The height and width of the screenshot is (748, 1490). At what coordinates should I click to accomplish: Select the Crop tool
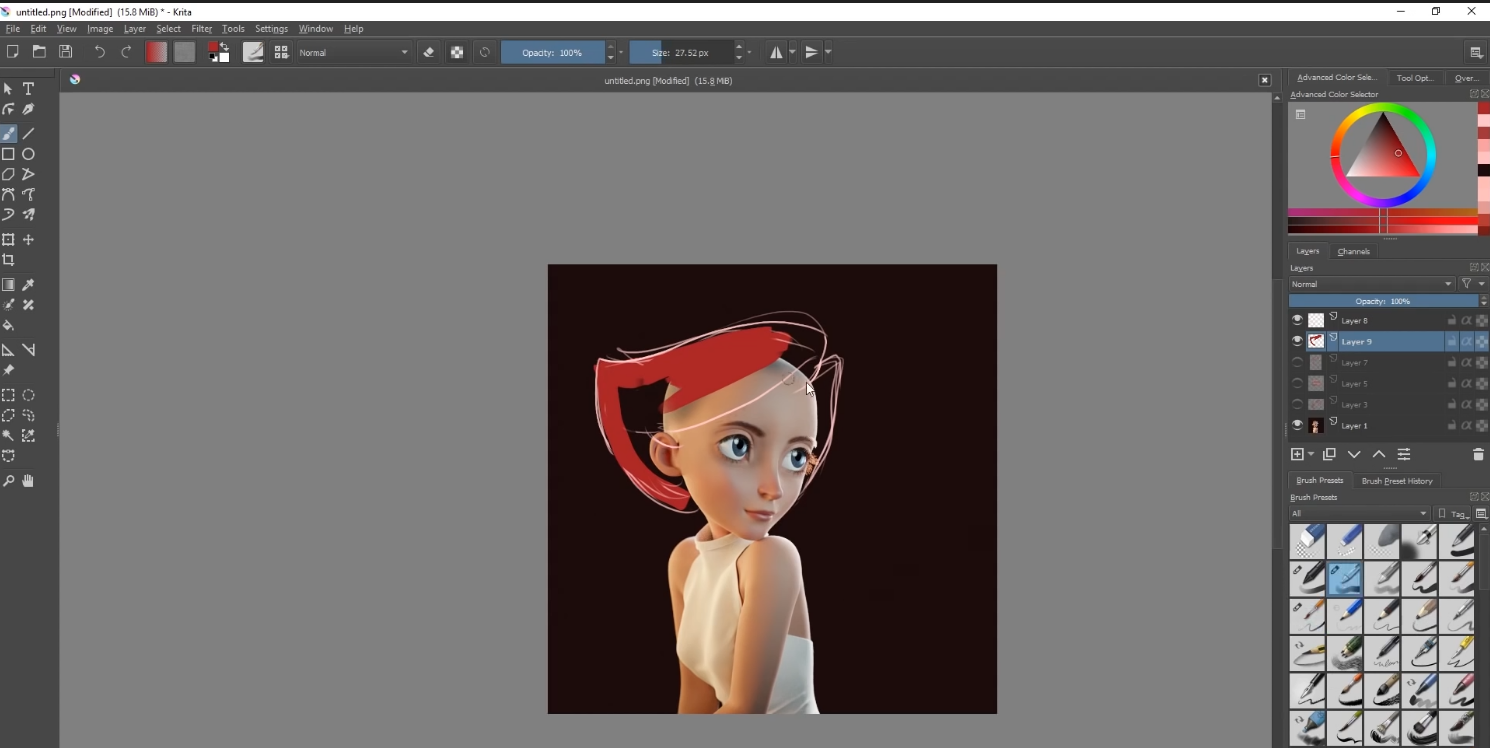click(8, 260)
